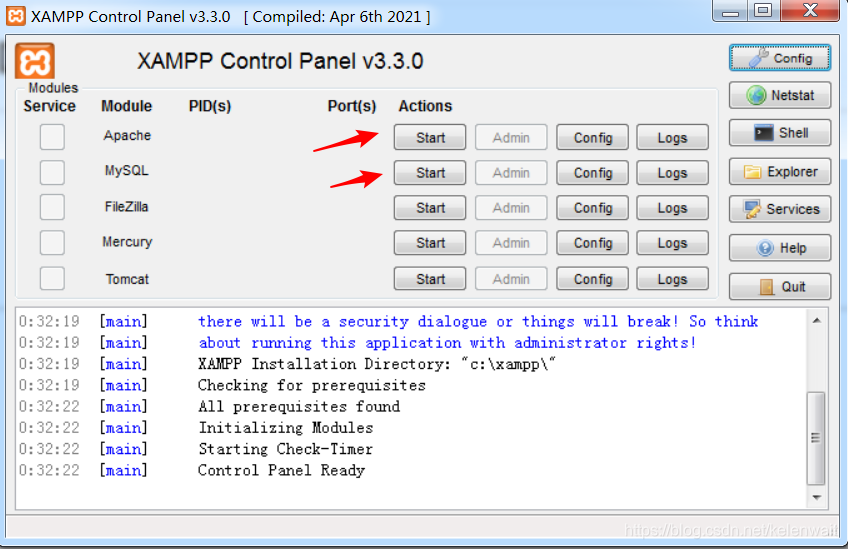The image size is (848, 549).
Task: Click the large orange XAMPP logo beside the heading
Action: (35, 62)
